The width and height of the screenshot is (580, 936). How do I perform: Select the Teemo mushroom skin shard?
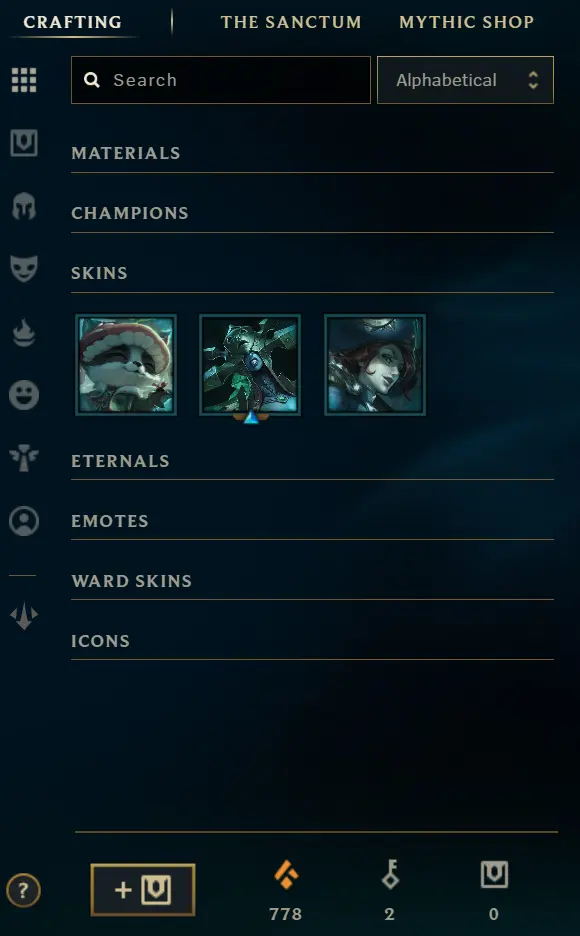pyautogui.click(x=126, y=365)
